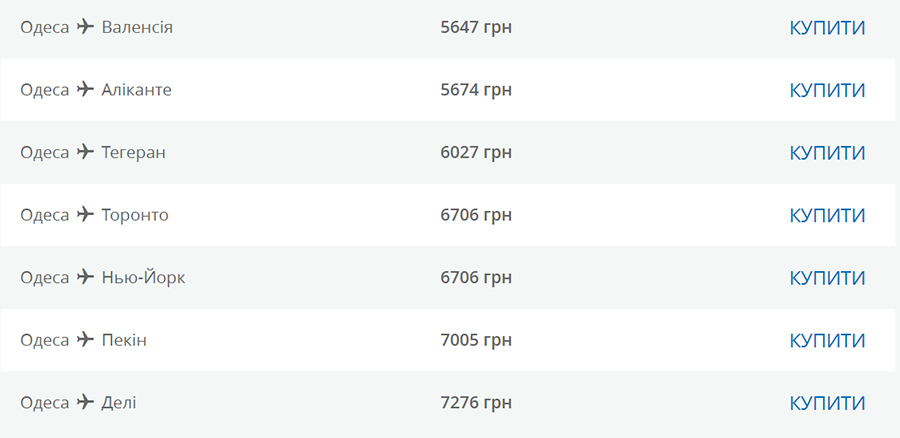Image resolution: width=900 pixels, height=438 pixels.
Task: Select the 7005 грн price for Пекін
Action: pos(476,340)
